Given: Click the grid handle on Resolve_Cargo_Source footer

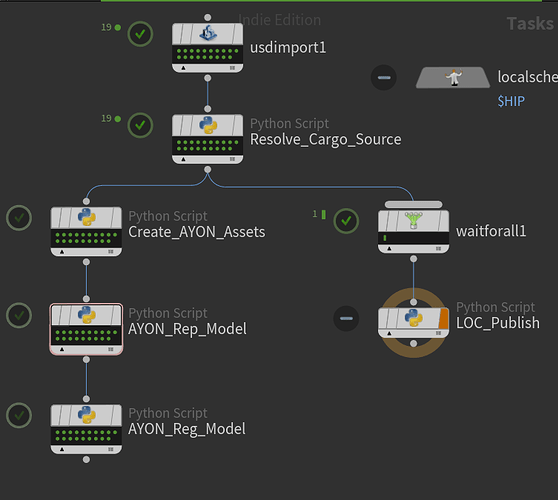Looking at the screenshot, I should [x=232, y=159].
